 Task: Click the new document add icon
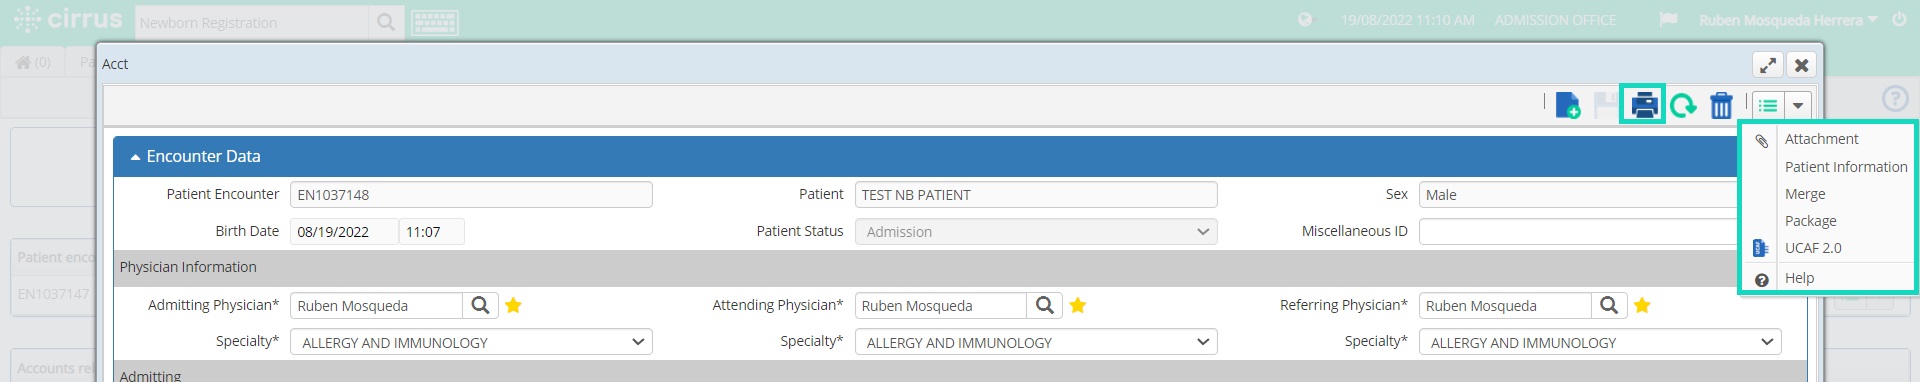coord(1568,105)
